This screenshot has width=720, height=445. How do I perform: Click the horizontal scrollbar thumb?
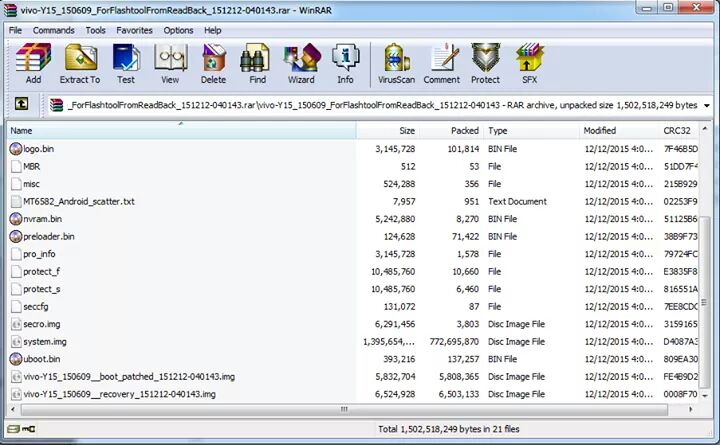(344, 409)
